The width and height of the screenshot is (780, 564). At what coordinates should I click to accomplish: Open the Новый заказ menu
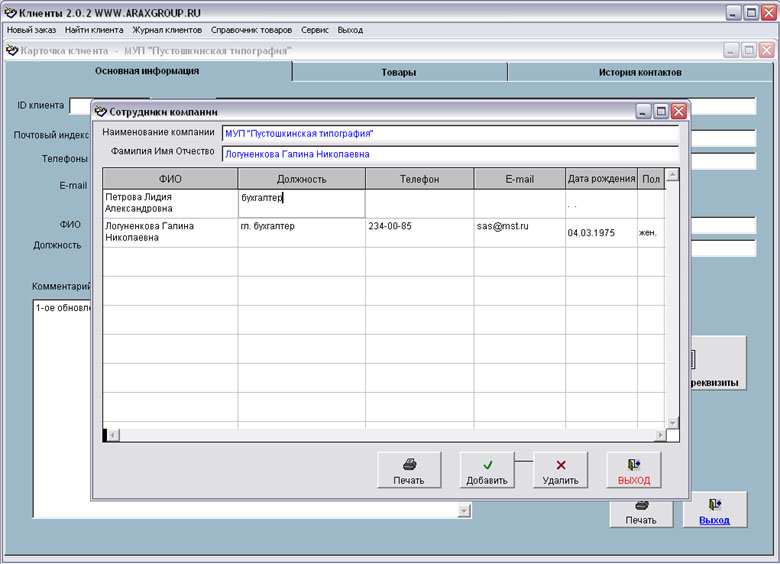31,30
